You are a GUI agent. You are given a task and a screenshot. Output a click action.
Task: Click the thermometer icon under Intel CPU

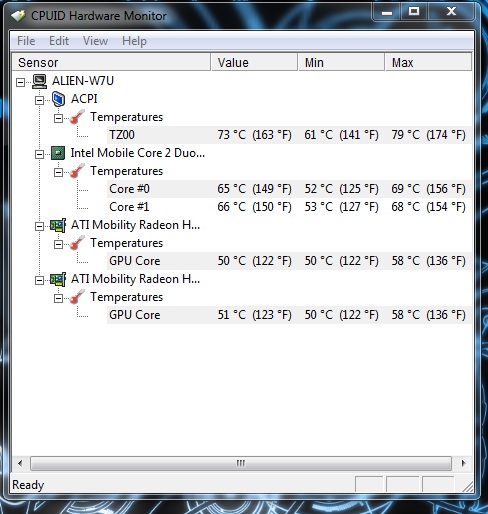tap(77, 171)
